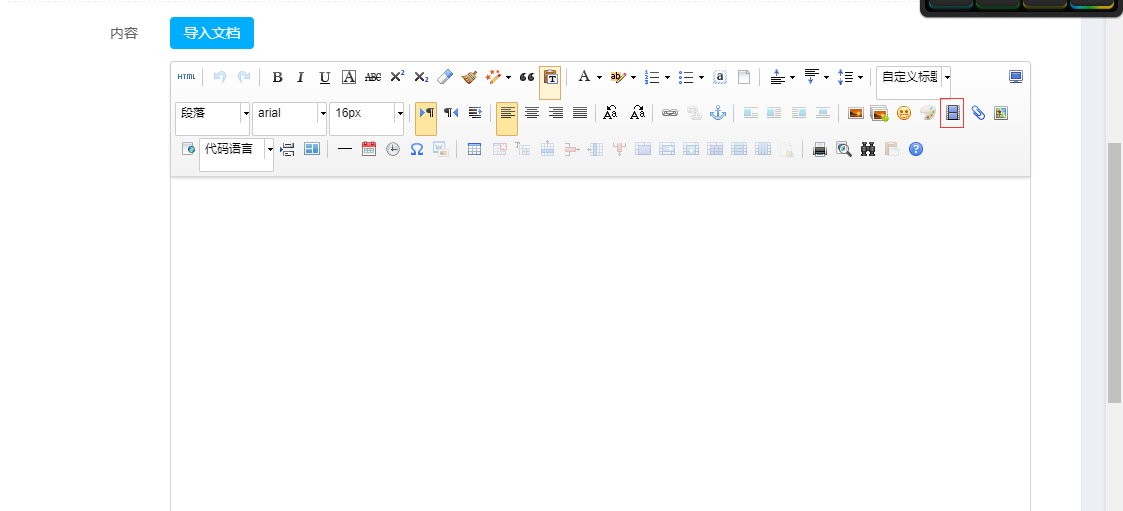Toggle italic formatting

pyautogui.click(x=301, y=77)
